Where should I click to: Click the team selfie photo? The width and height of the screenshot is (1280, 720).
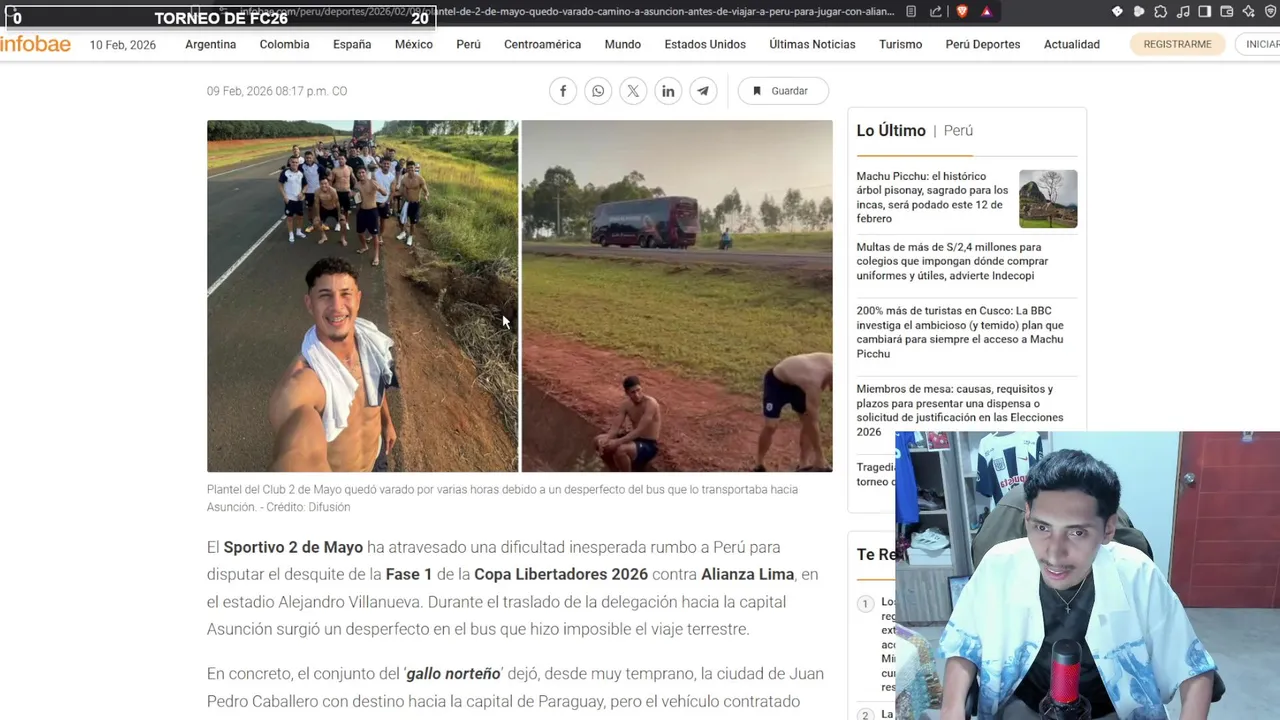tap(362, 296)
